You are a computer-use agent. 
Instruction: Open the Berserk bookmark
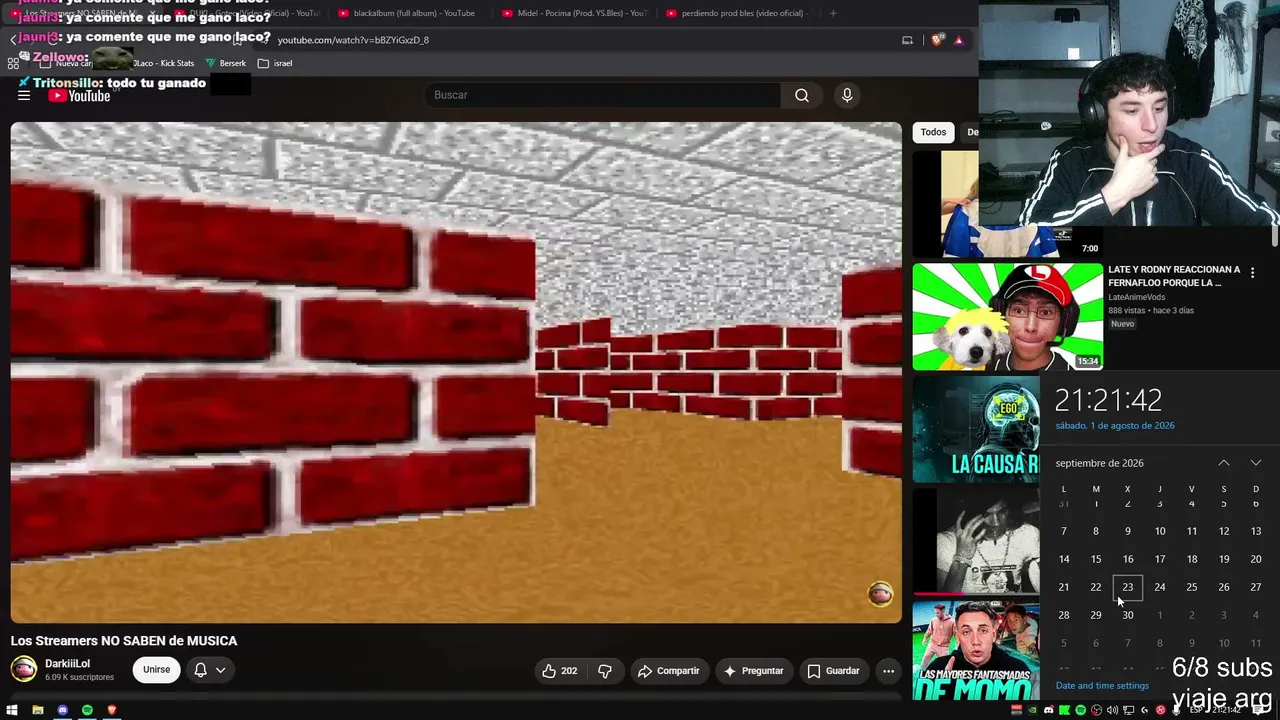pos(225,63)
